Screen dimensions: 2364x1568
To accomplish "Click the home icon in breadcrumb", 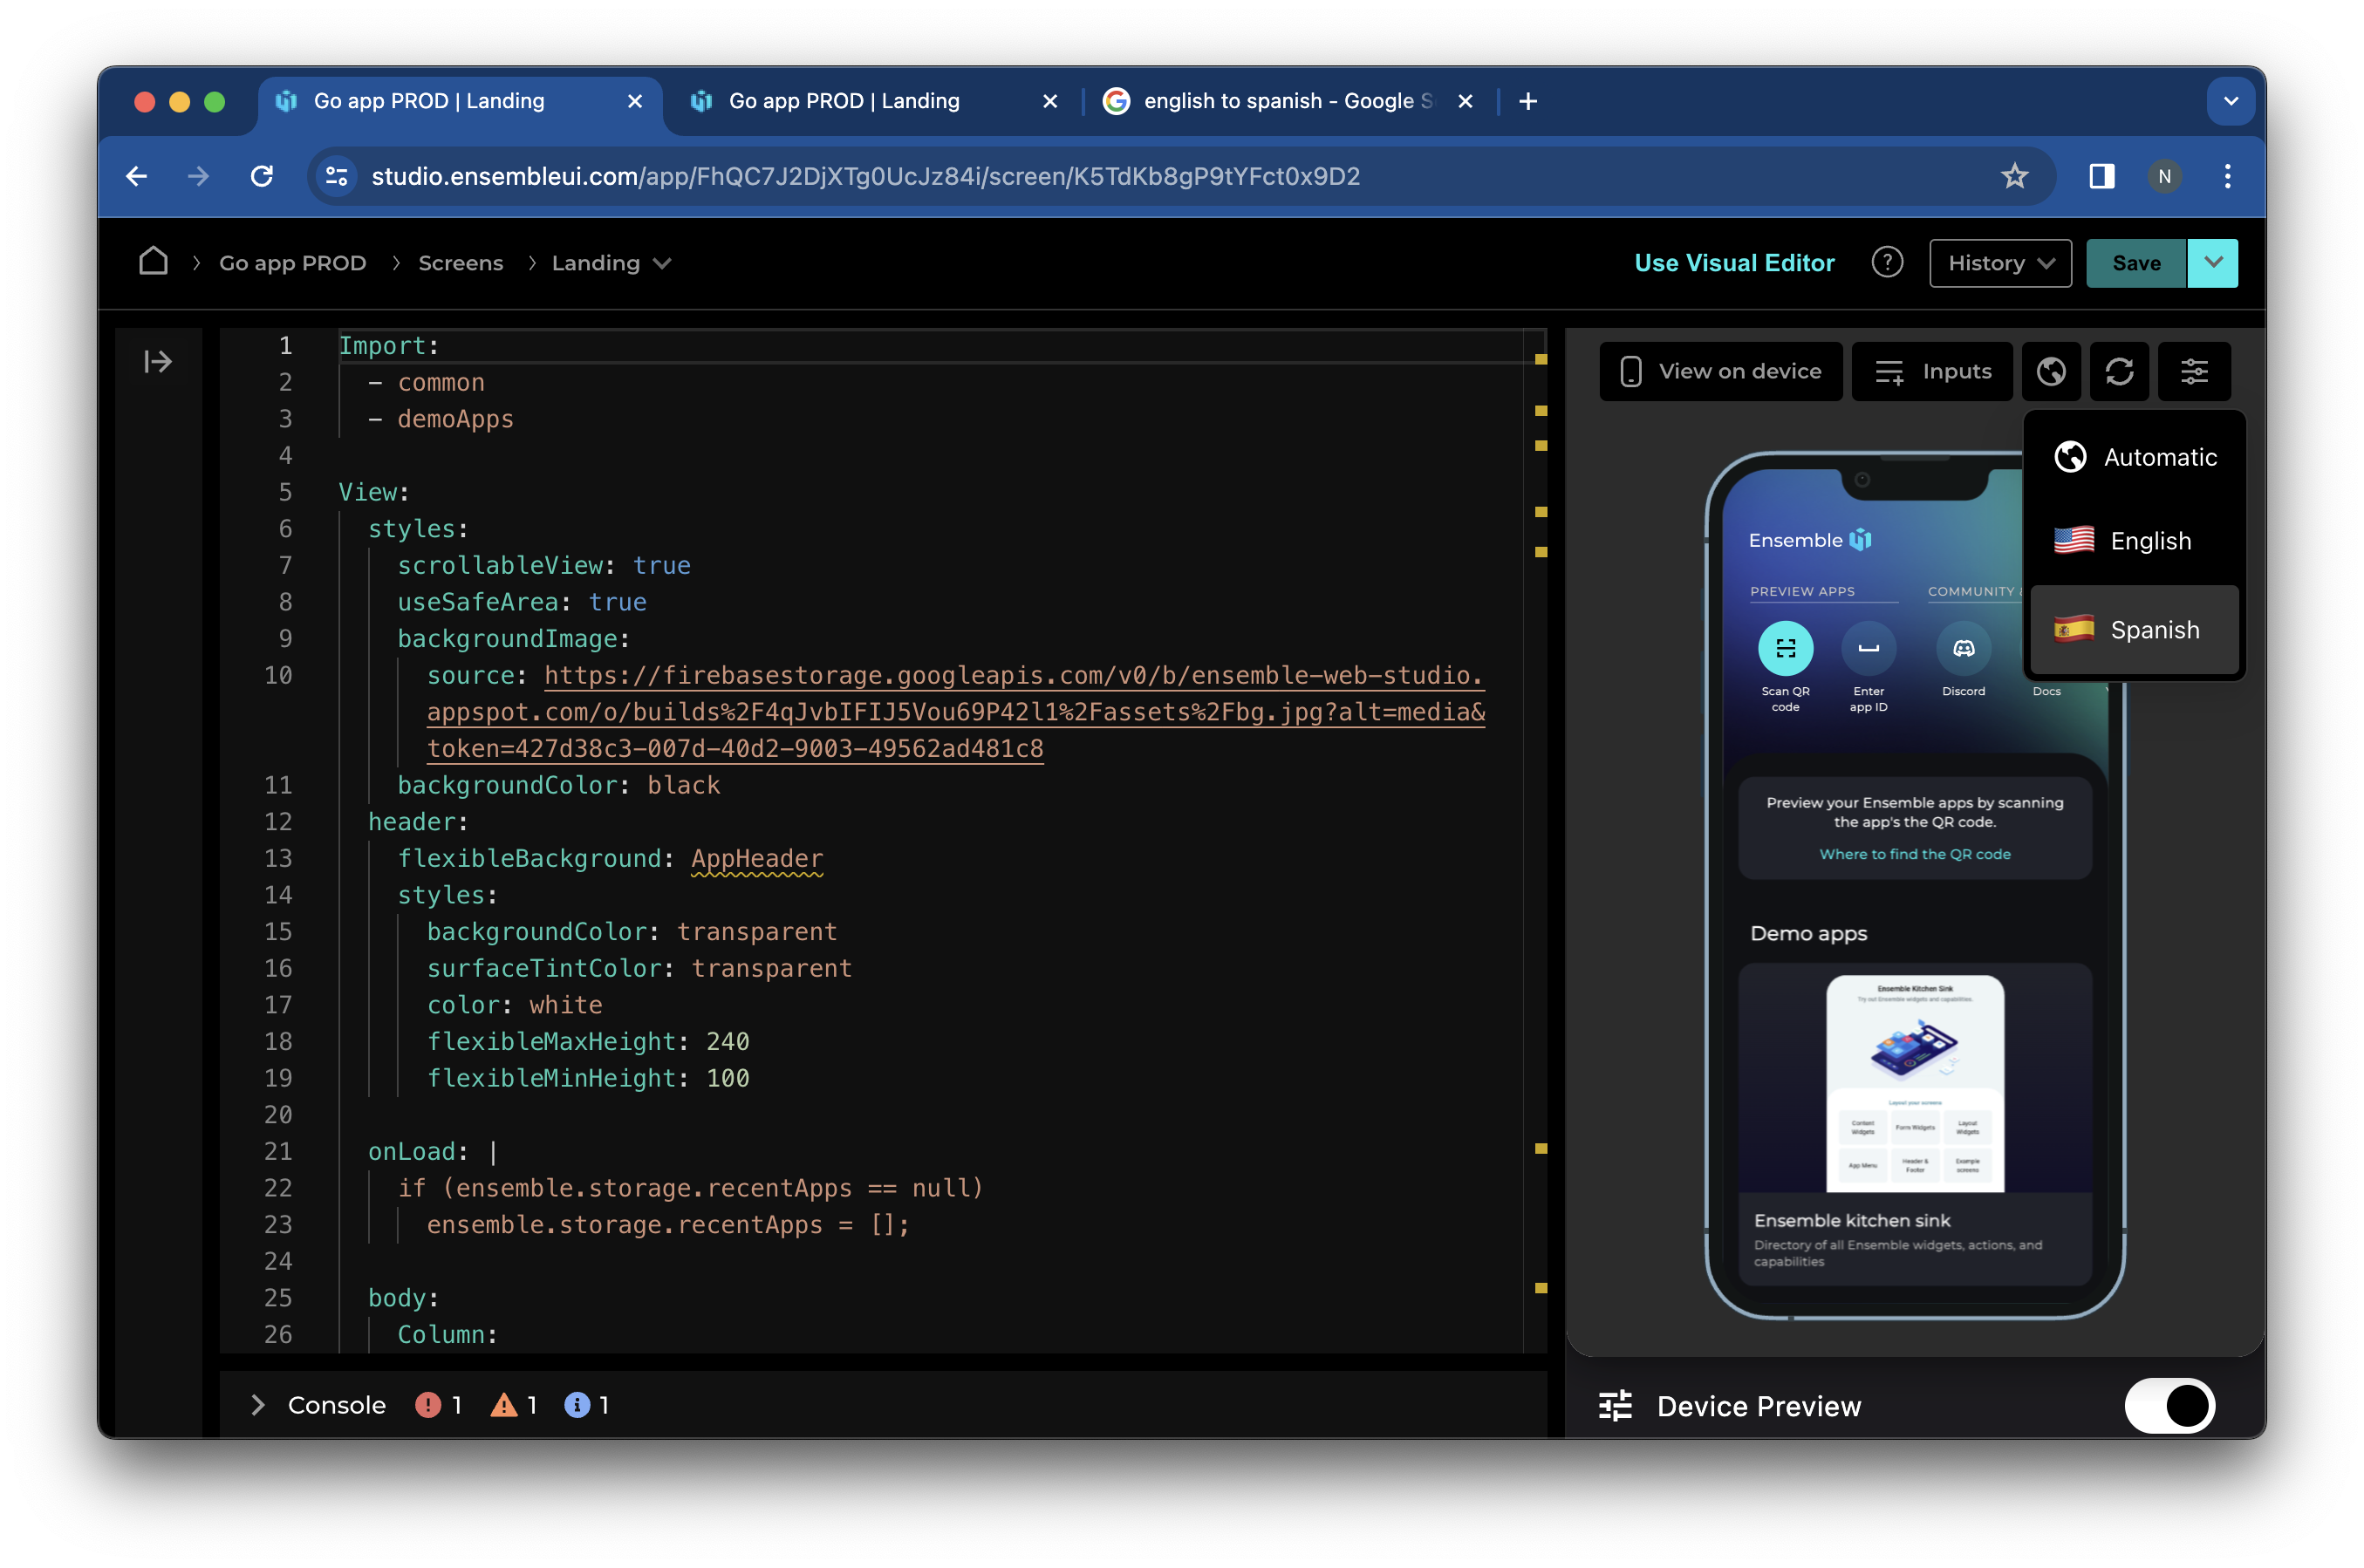I will [x=153, y=262].
